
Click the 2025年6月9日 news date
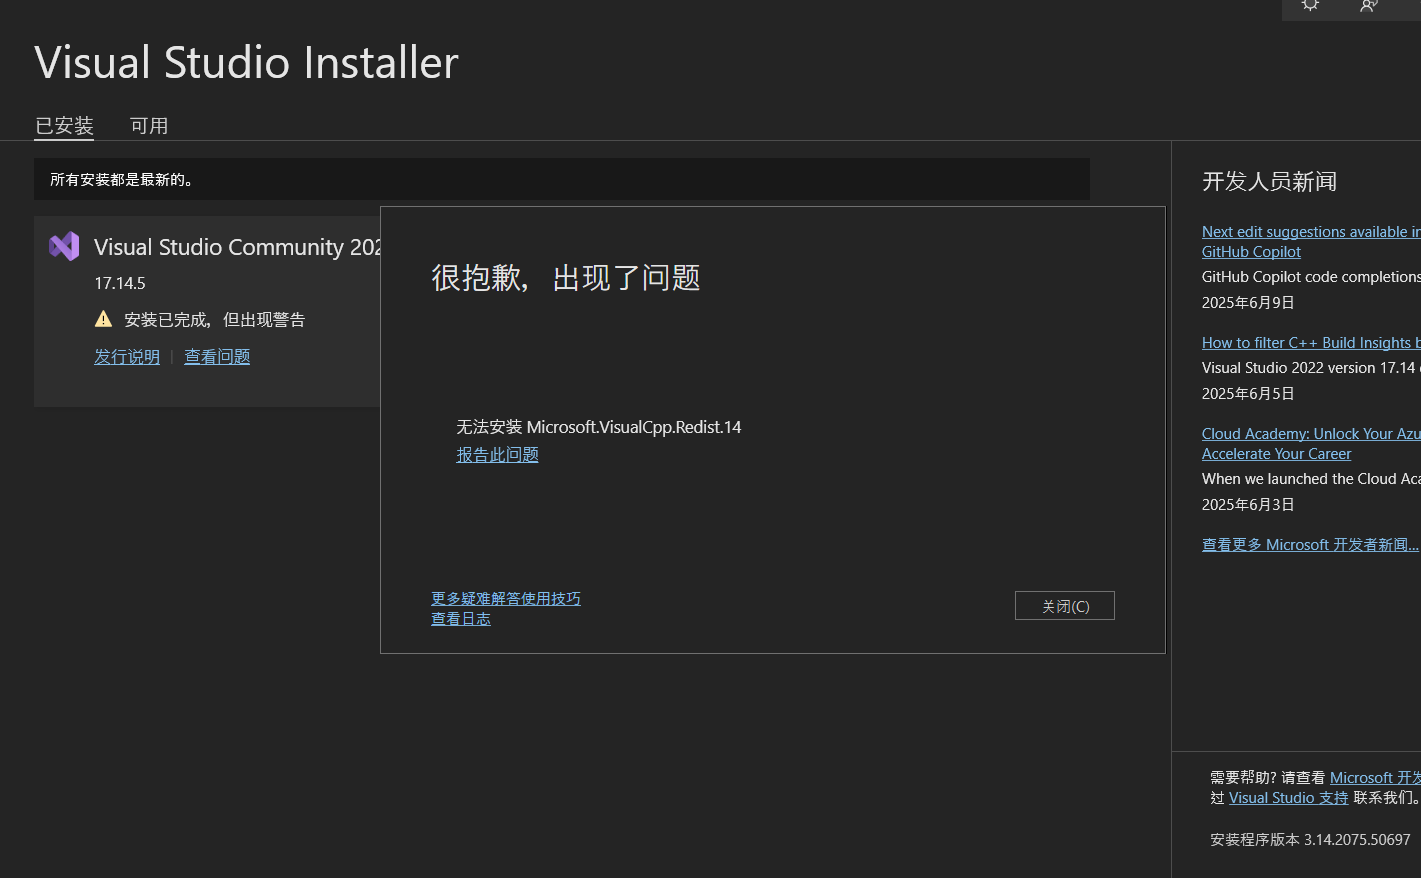click(x=1248, y=303)
